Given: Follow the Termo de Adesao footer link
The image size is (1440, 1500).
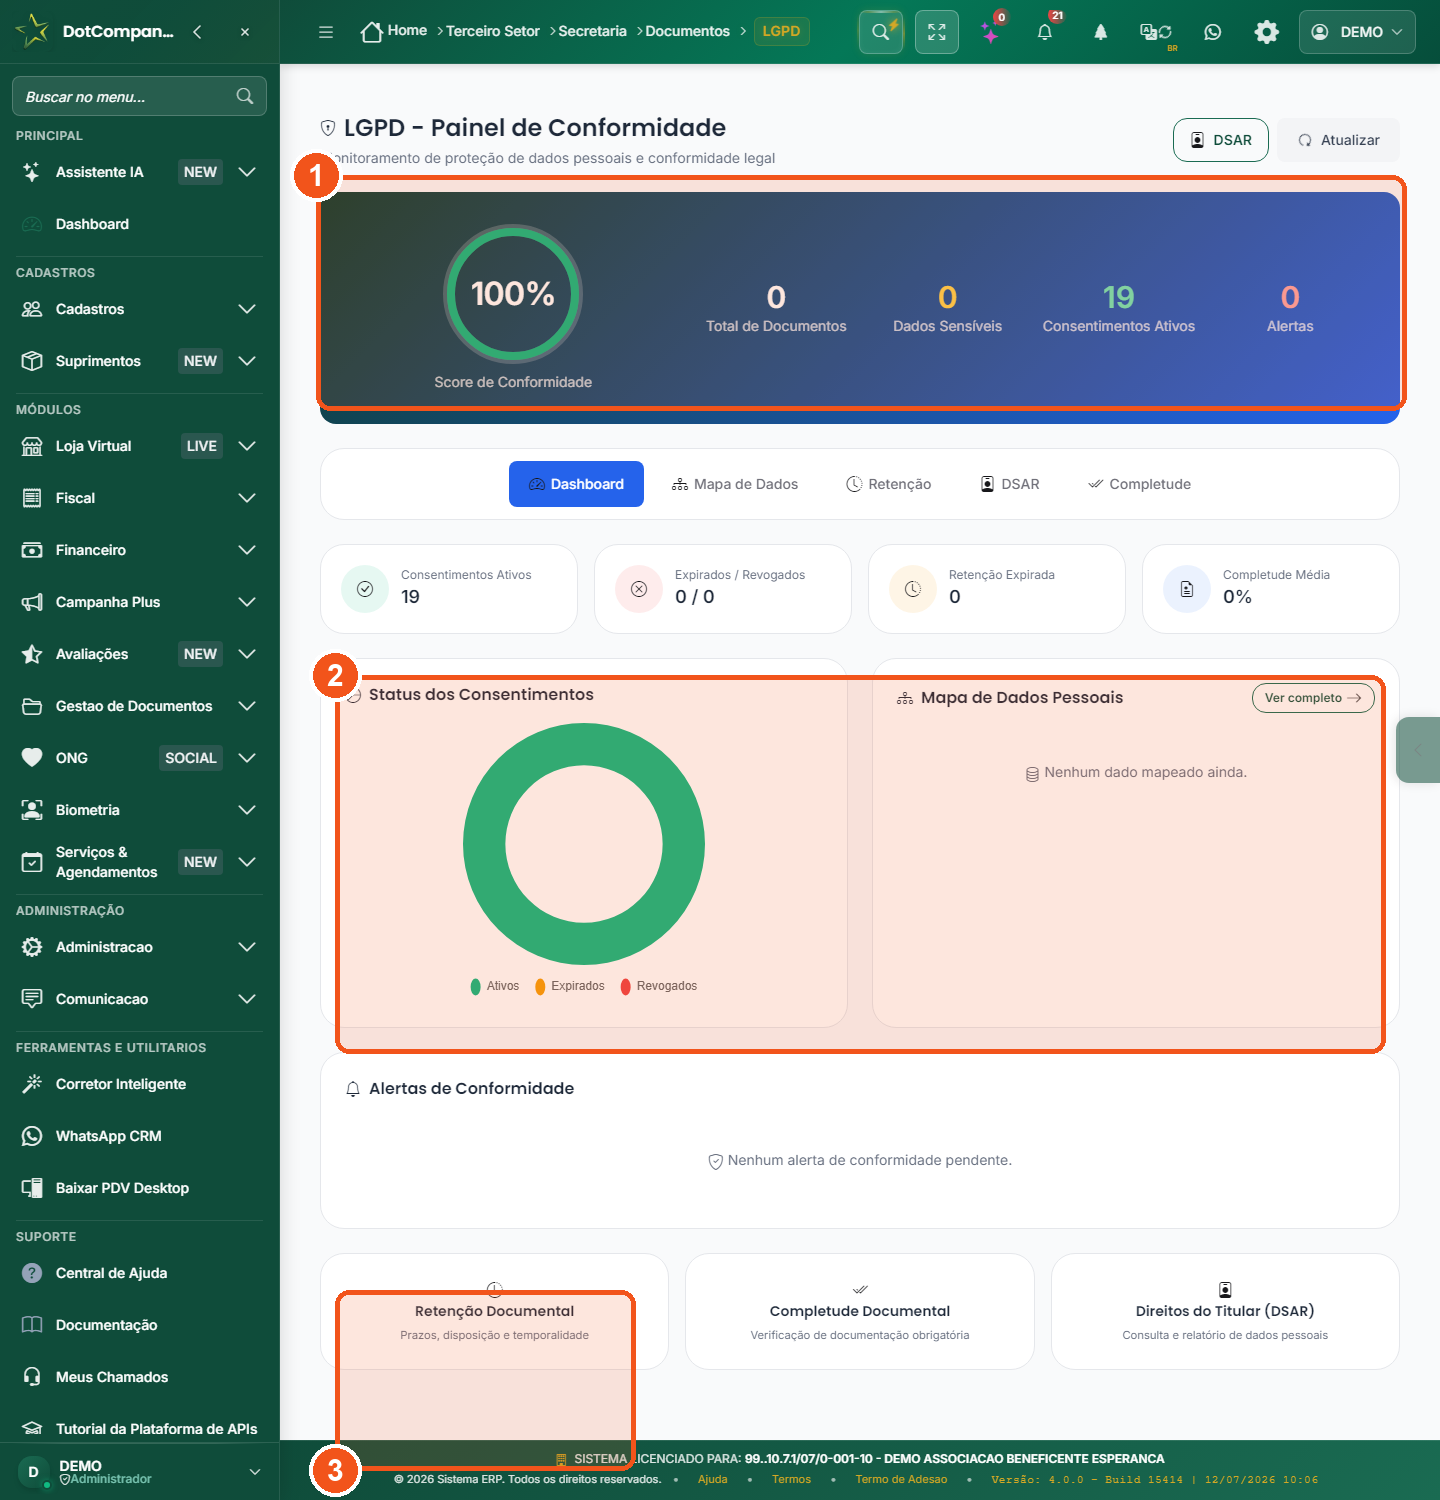Looking at the screenshot, I should (901, 1479).
